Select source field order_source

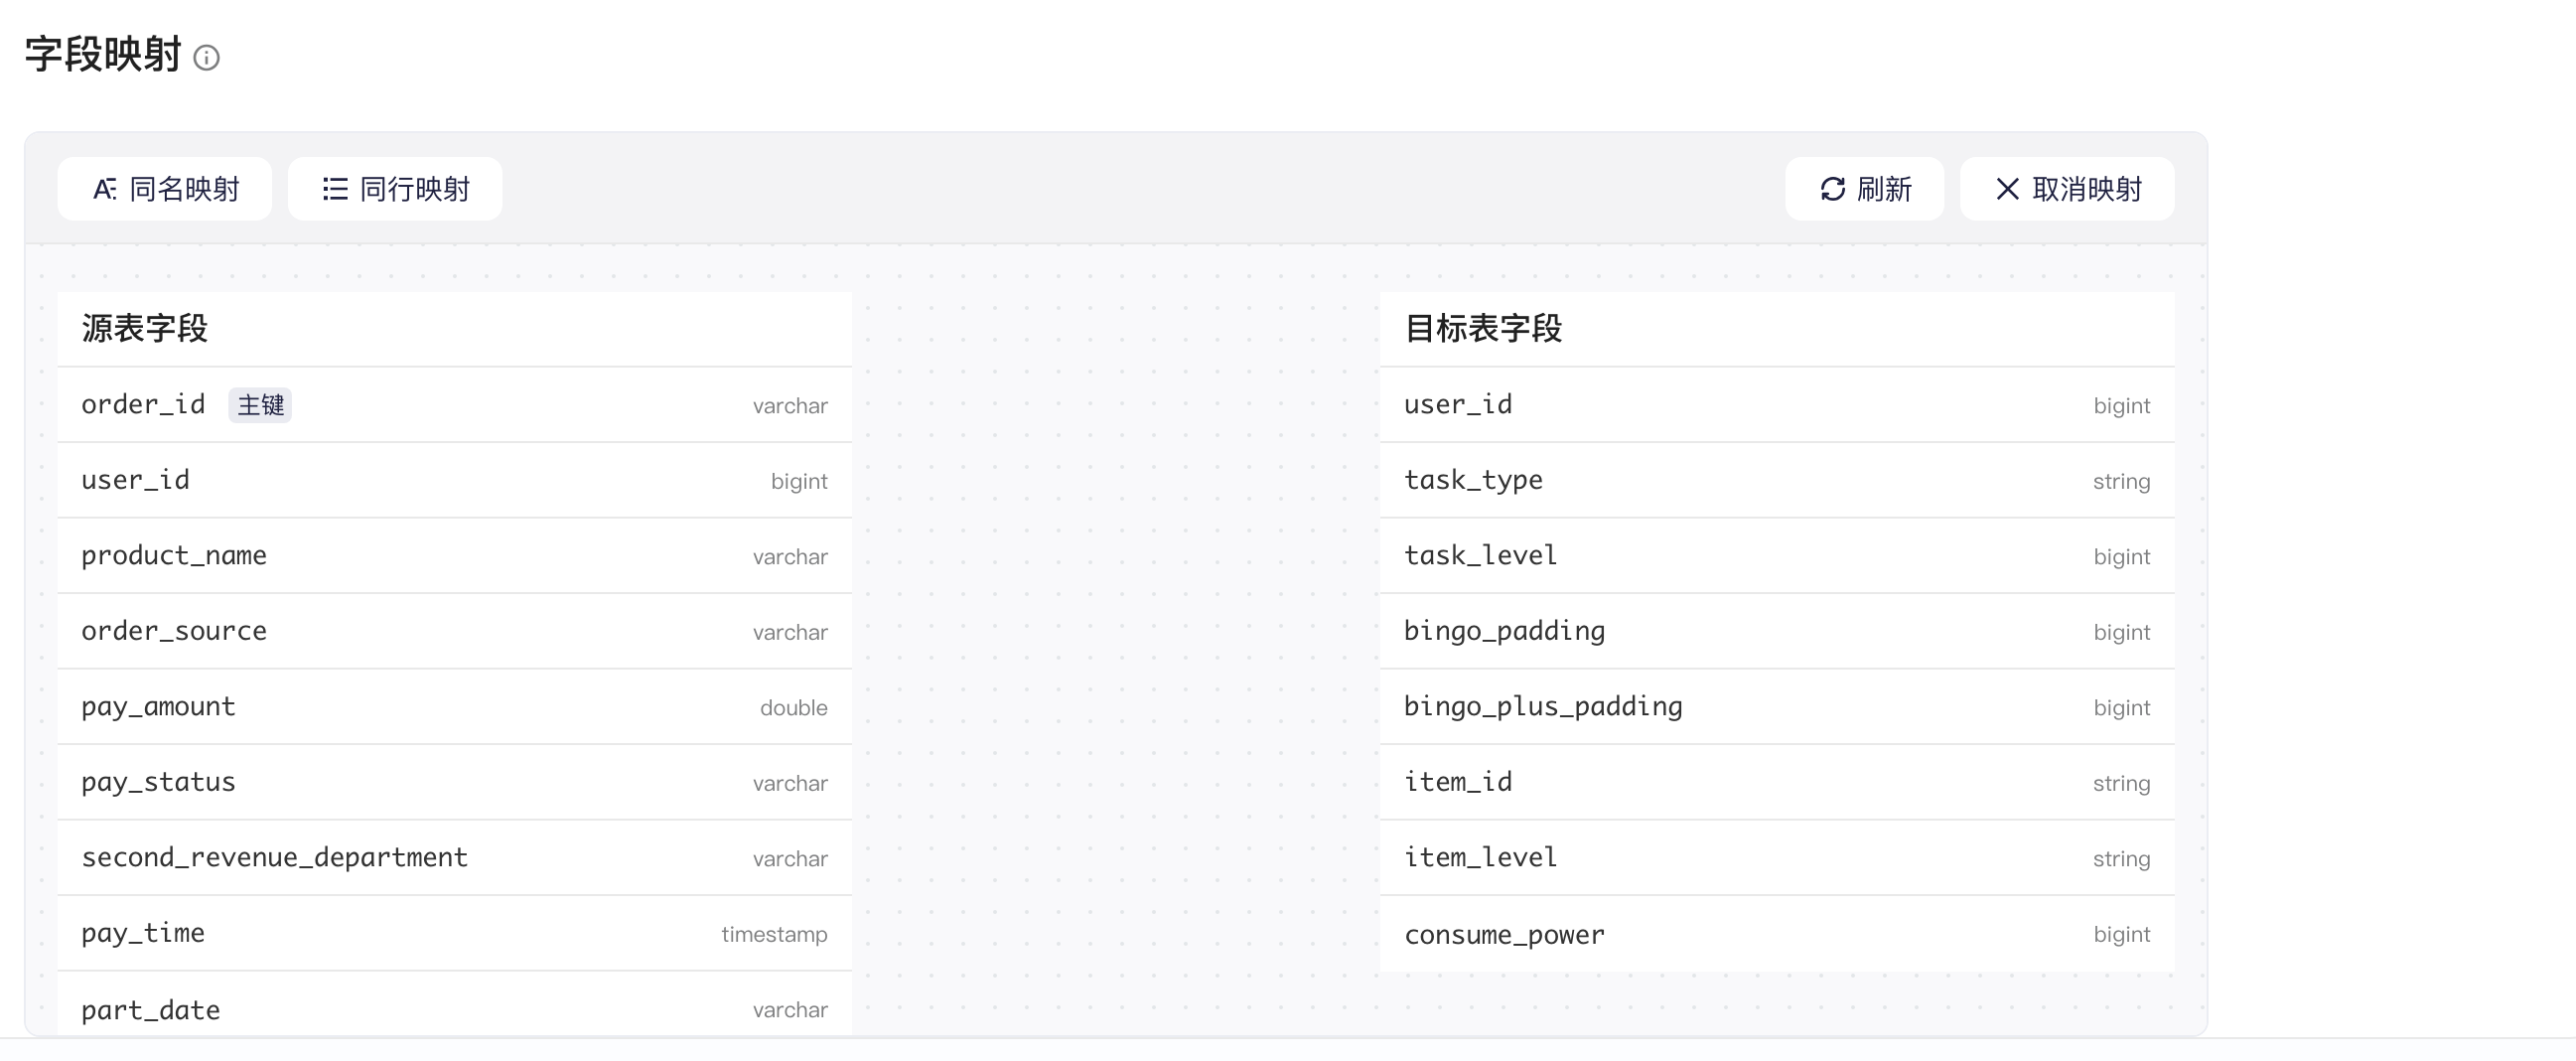(x=455, y=632)
